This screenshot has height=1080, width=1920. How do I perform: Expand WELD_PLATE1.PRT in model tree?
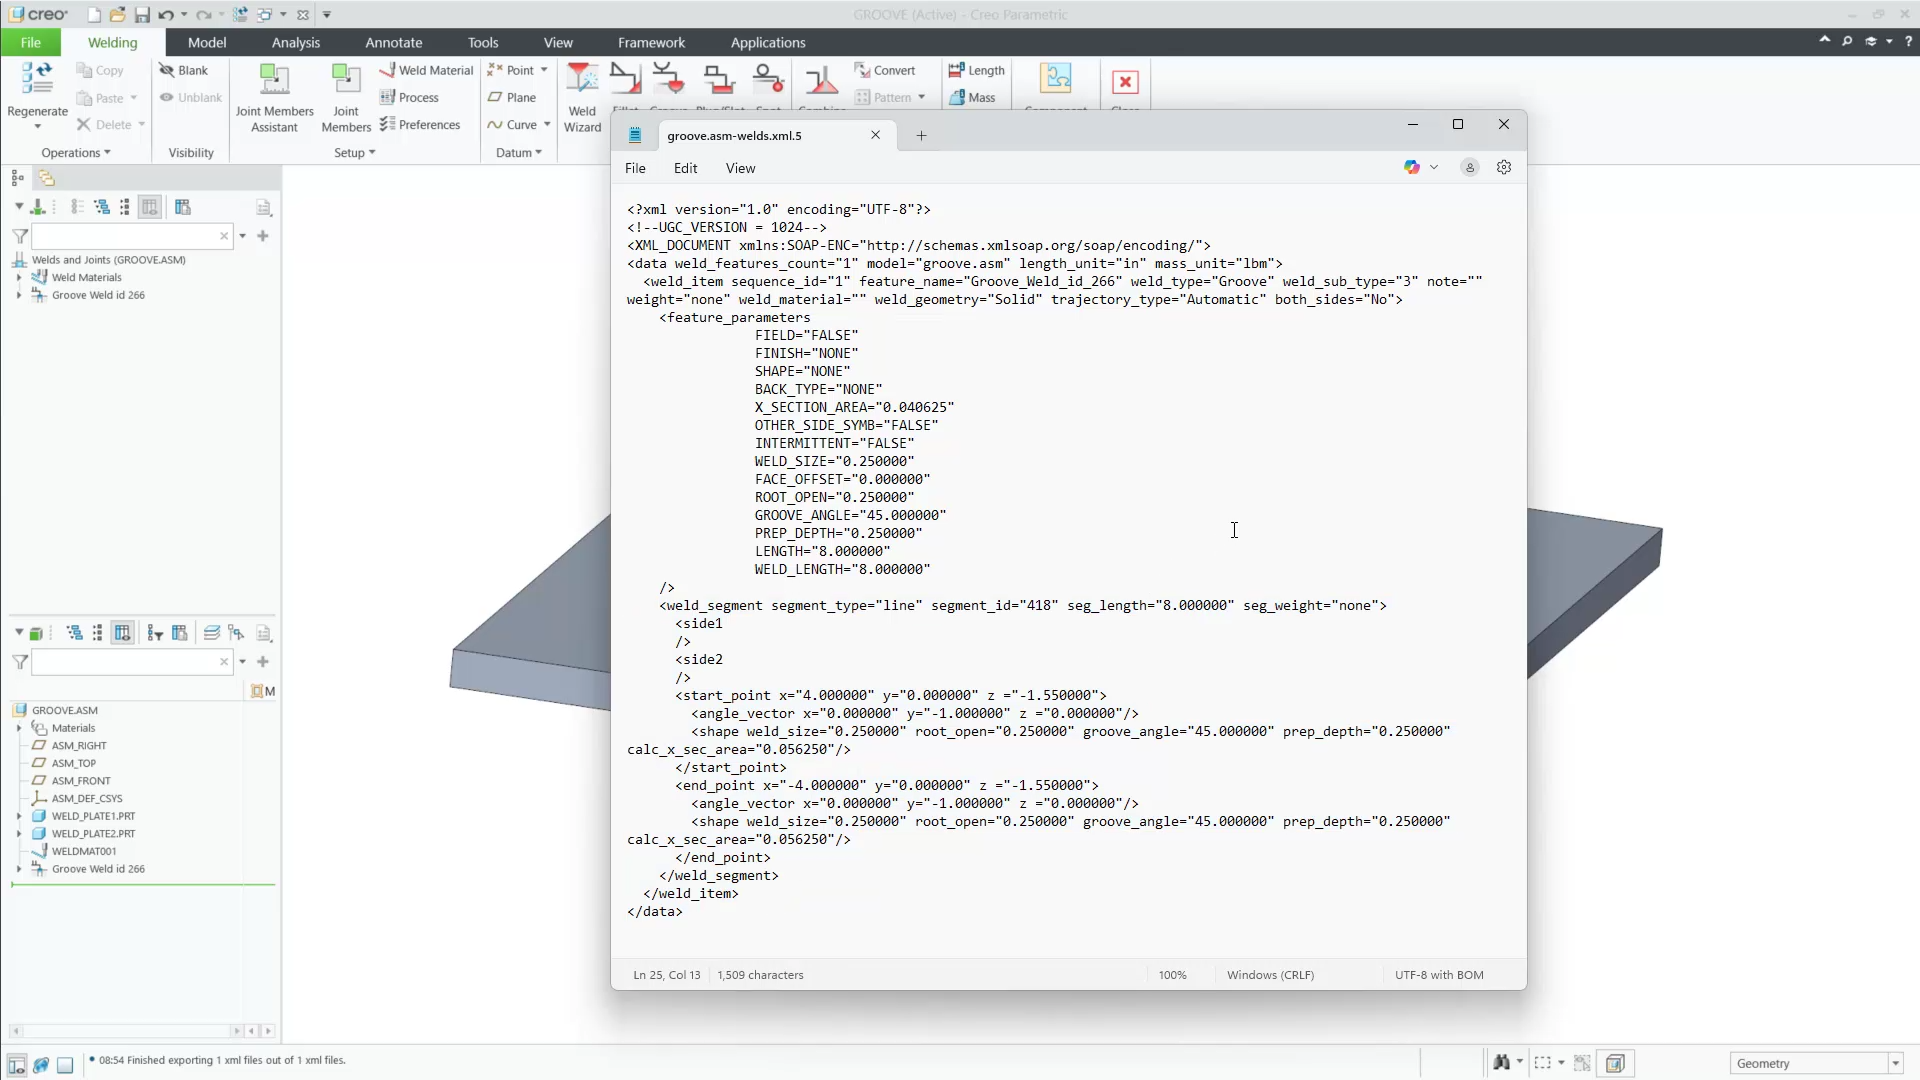(19, 816)
